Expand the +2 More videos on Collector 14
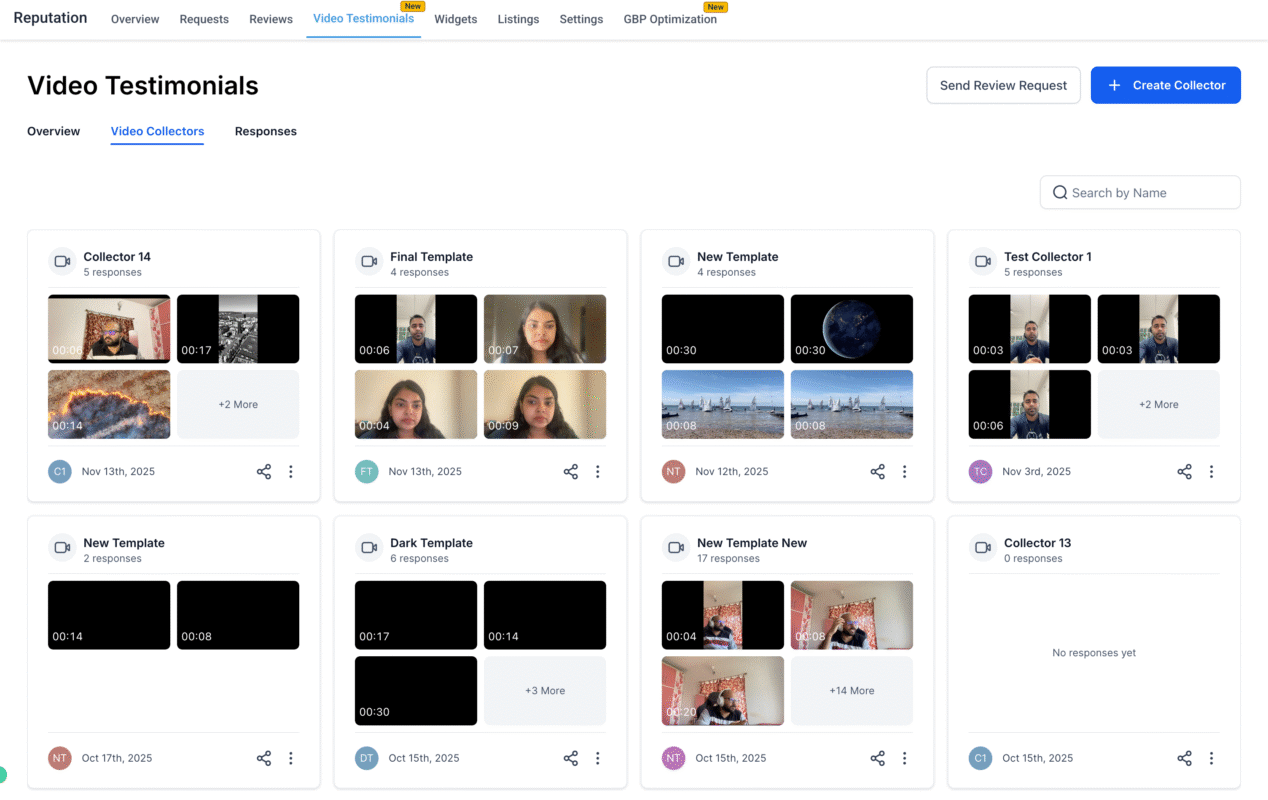 [238, 404]
